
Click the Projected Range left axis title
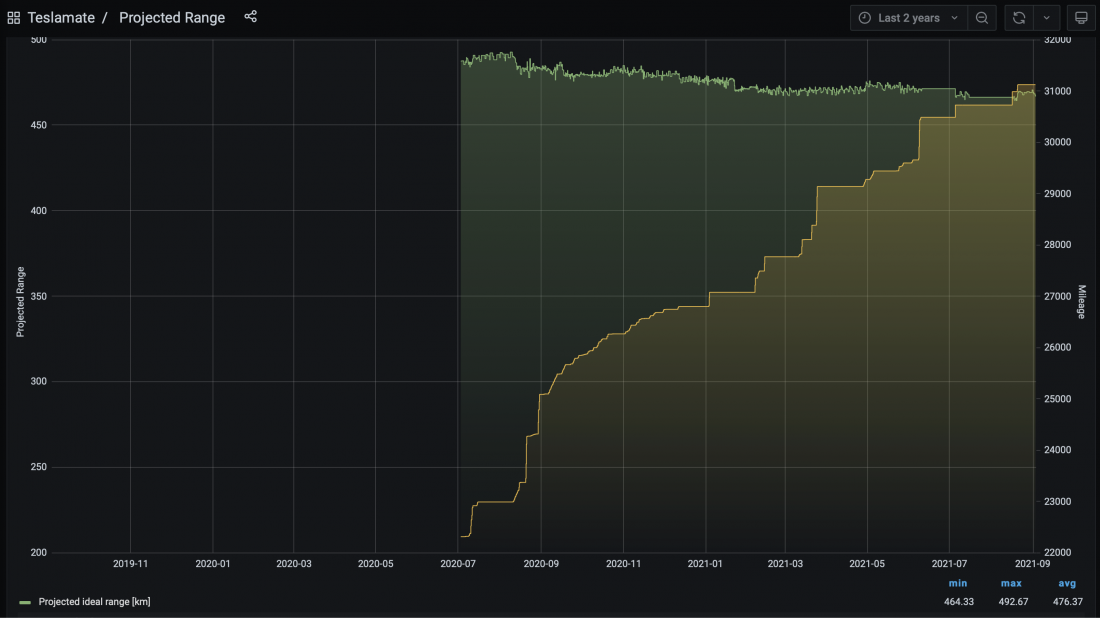(x=20, y=302)
